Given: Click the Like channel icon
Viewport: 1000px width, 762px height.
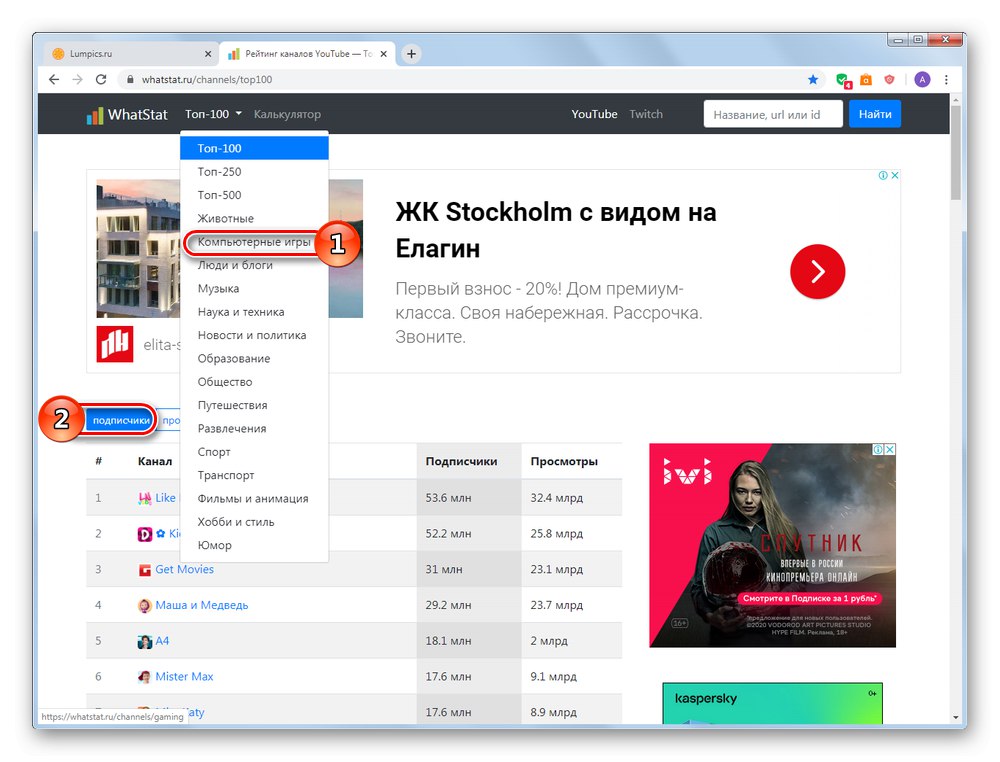Looking at the screenshot, I should (x=145, y=498).
